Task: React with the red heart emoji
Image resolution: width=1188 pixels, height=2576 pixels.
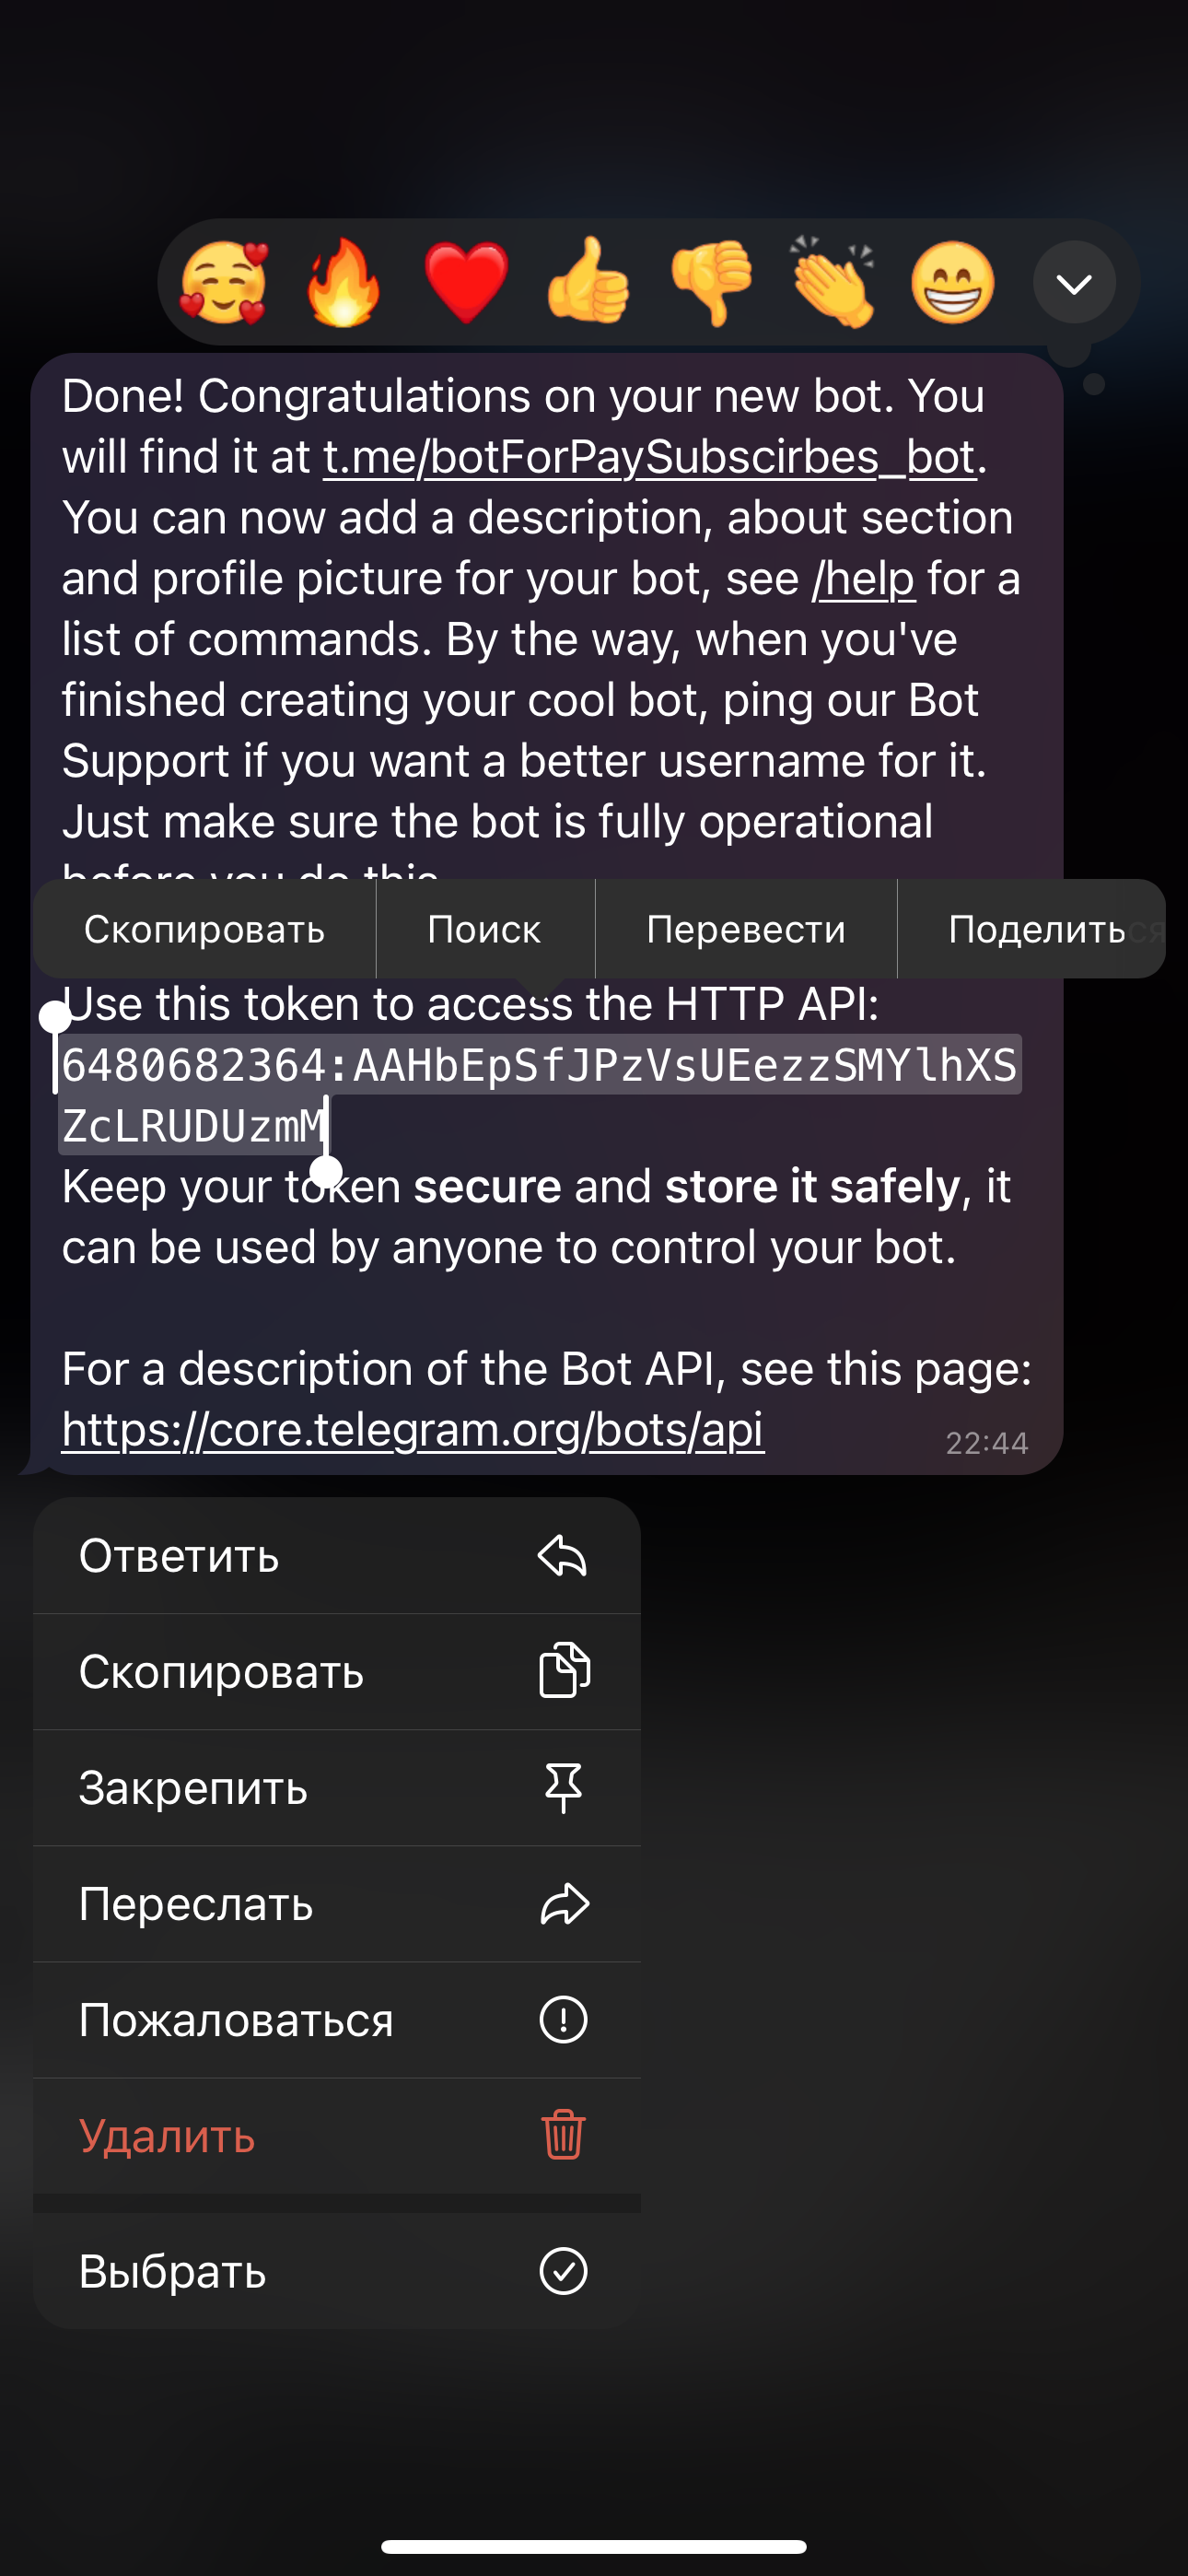Action: pyautogui.click(x=466, y=283)
